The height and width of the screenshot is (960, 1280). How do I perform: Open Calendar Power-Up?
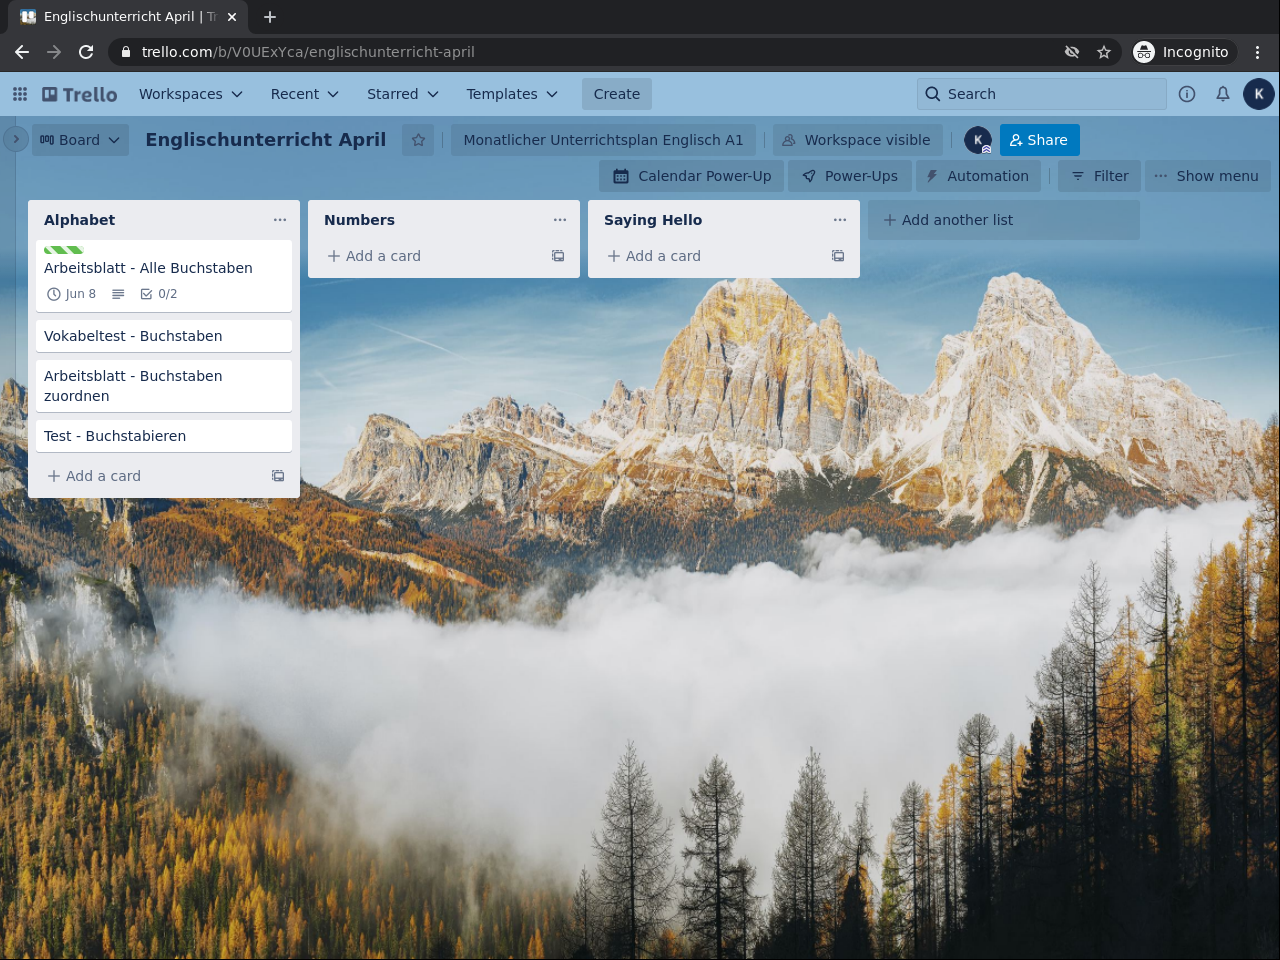point(692,176)
